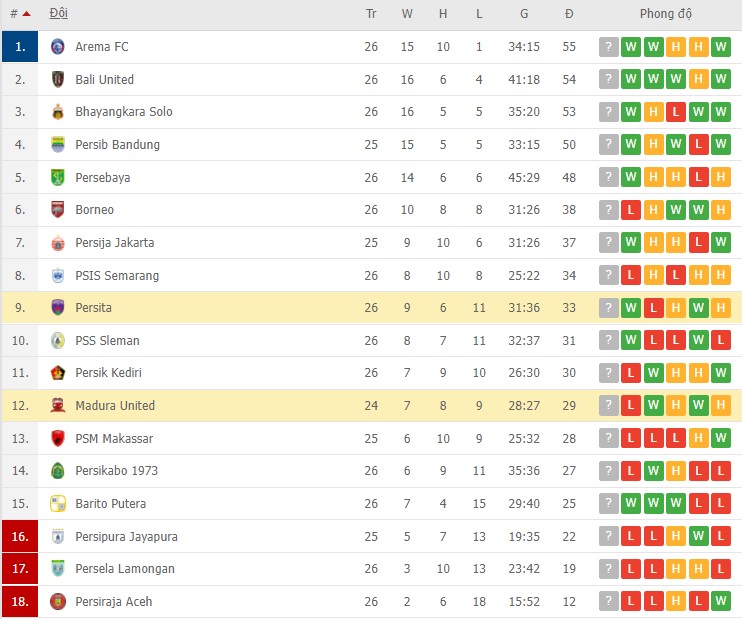Viewport: 742px width, 619px height.
Task: Sort standings by Đ points column
Action: tap(569, 14)
